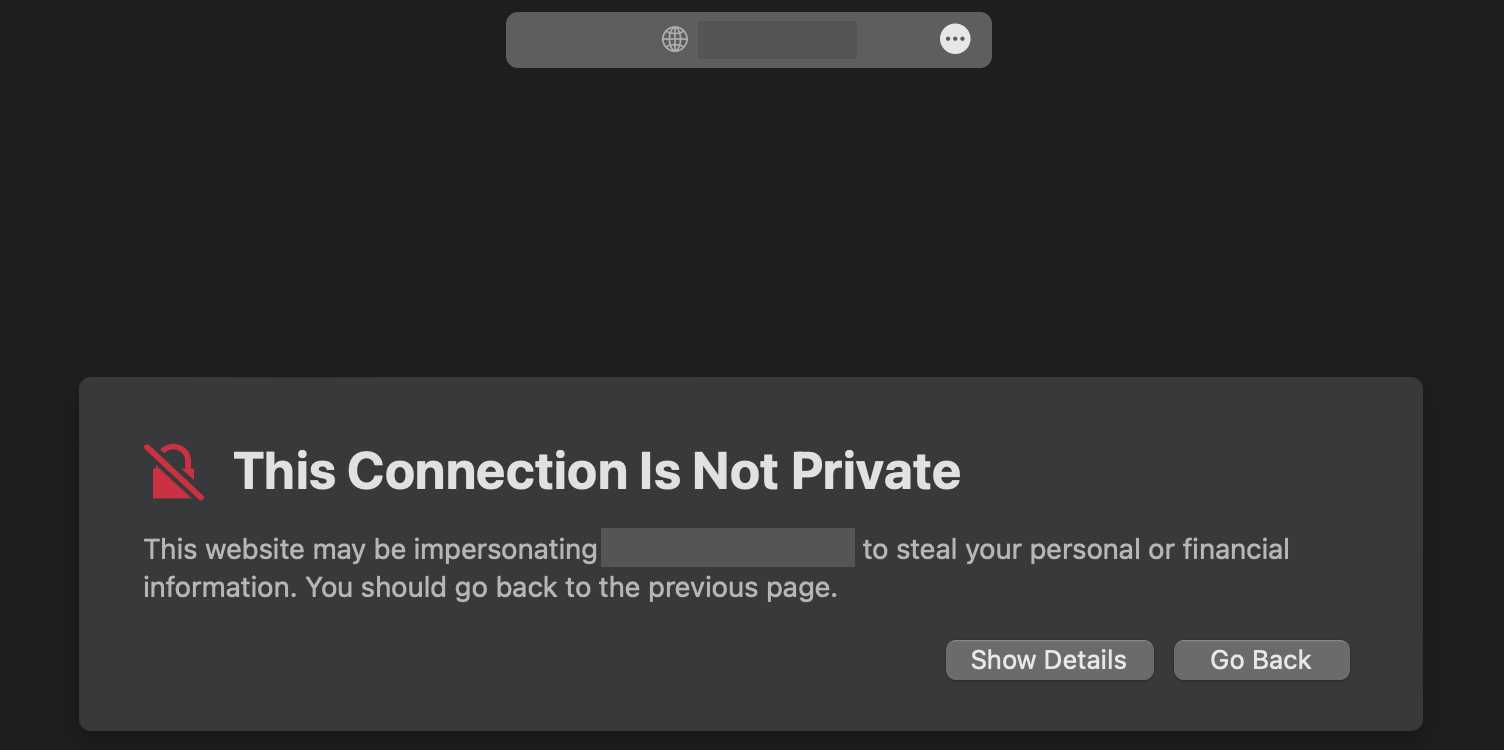Click blank dark page area above warning panel
The height and width of the screenshot is (750, 1504).
(x=750, y=220)
